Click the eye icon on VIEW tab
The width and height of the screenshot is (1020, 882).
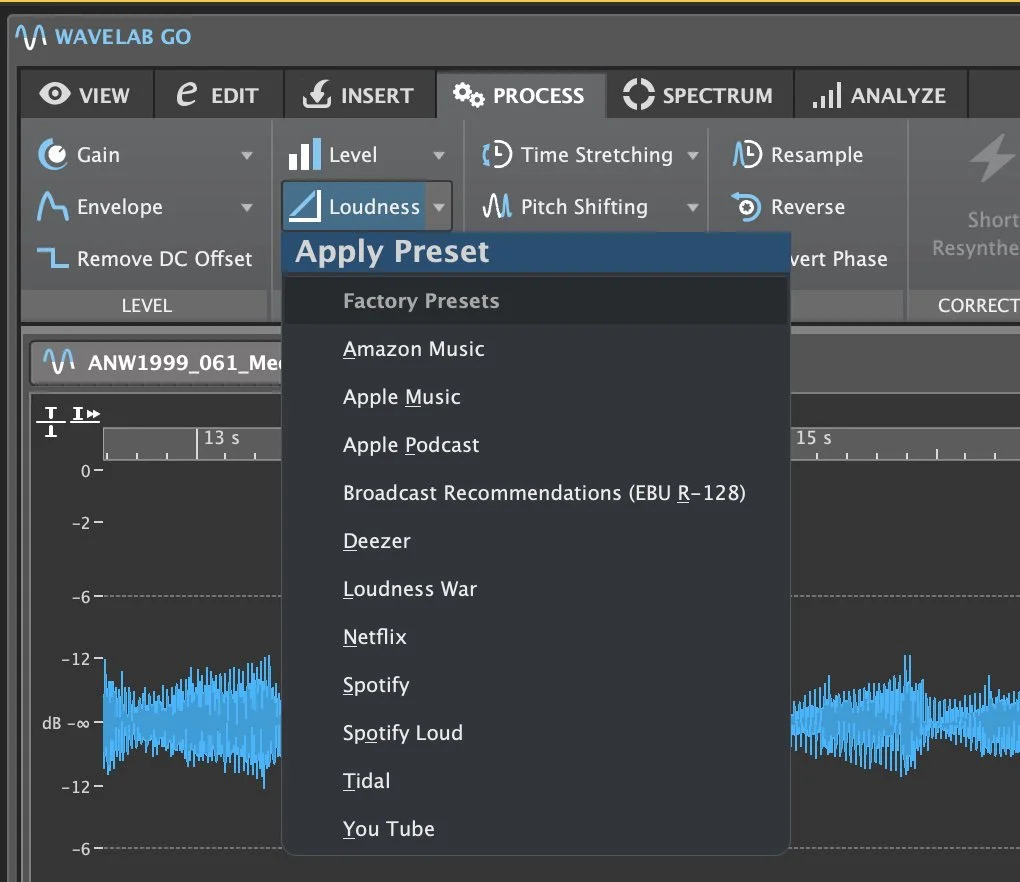[x=55, y=94]
